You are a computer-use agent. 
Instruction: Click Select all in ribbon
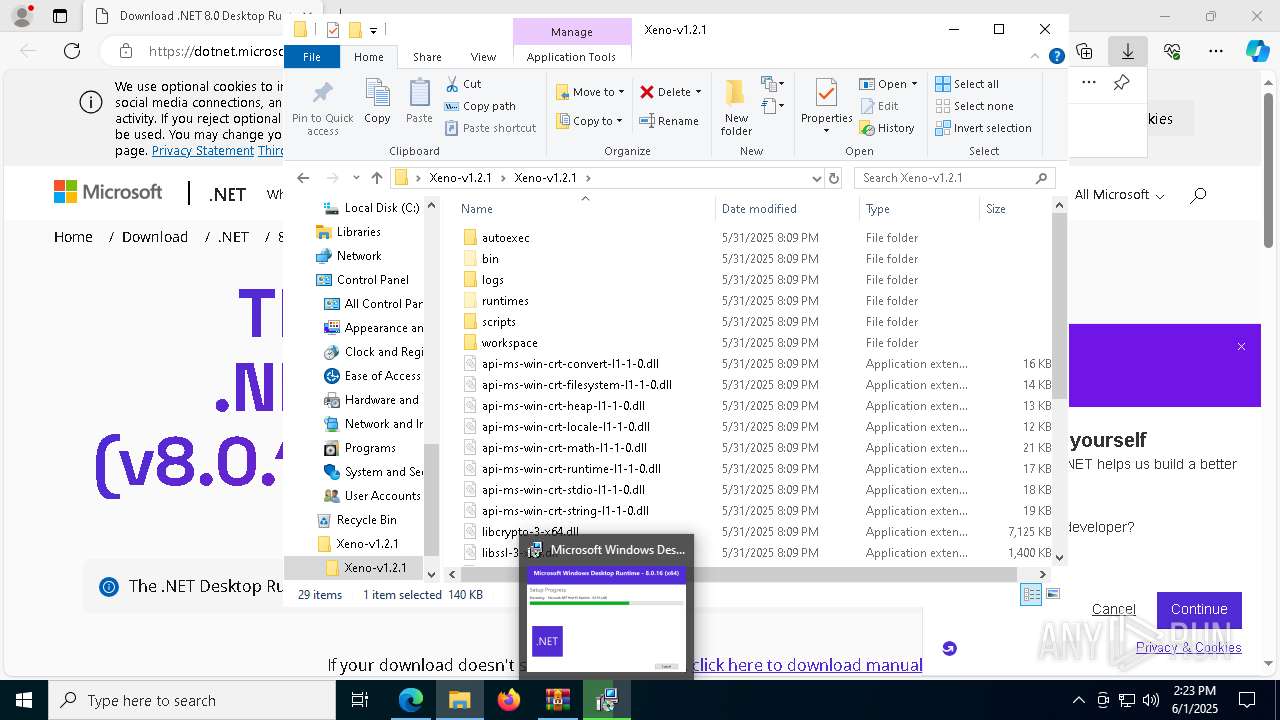tap(967, 84)
